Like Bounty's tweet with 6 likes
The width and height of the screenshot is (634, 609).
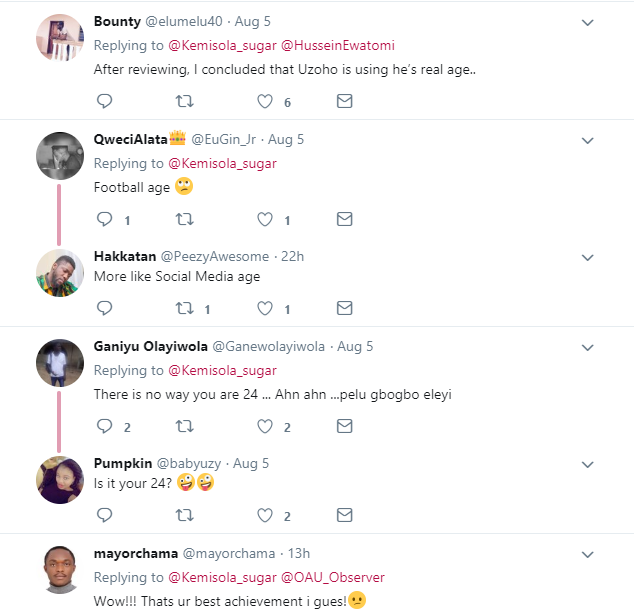[x=265, y=101]
